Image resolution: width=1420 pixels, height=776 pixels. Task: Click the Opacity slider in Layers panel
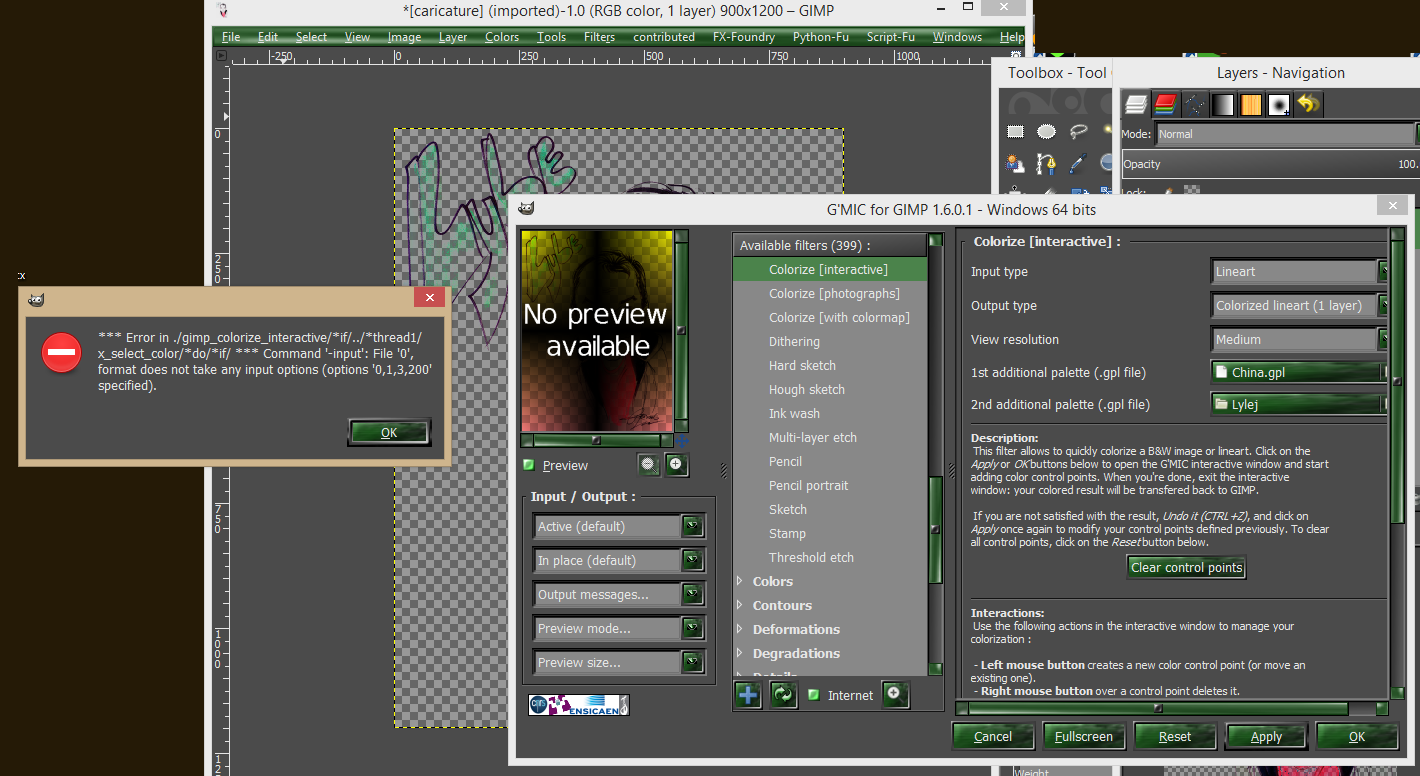[x=1270, y=164]
